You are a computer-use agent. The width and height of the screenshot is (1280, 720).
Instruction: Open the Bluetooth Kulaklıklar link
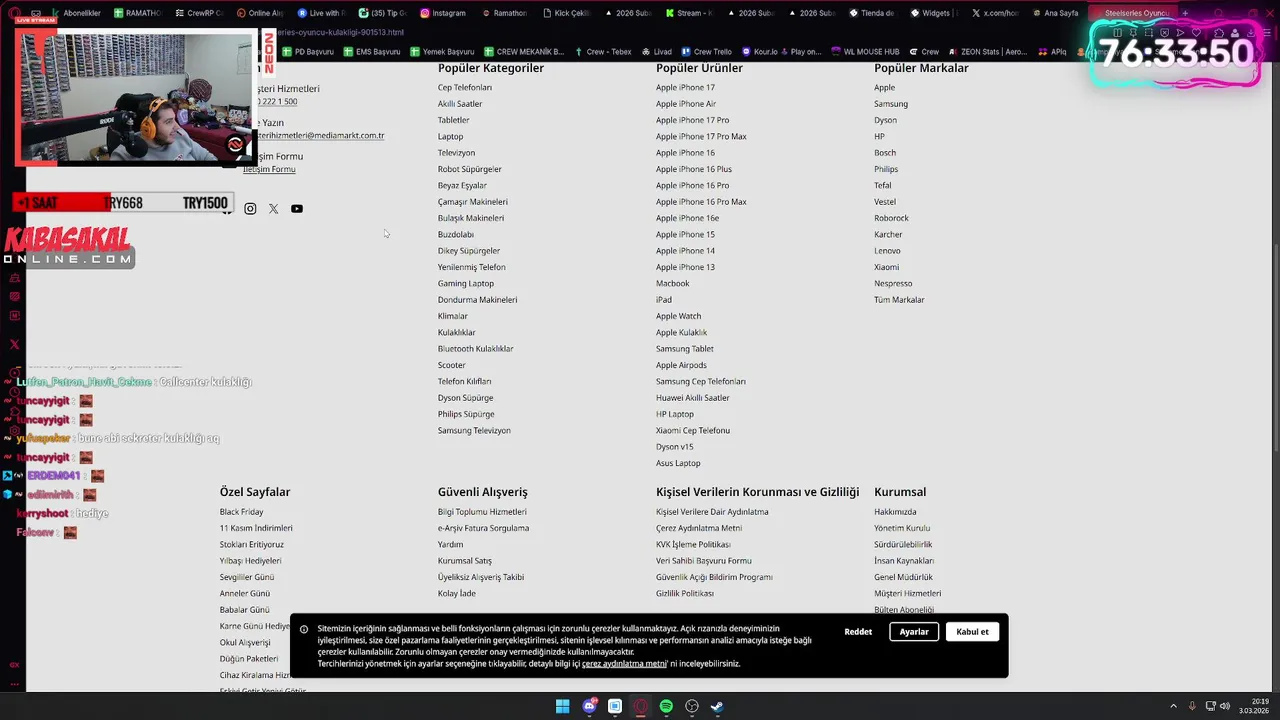[x=476, y=349]
